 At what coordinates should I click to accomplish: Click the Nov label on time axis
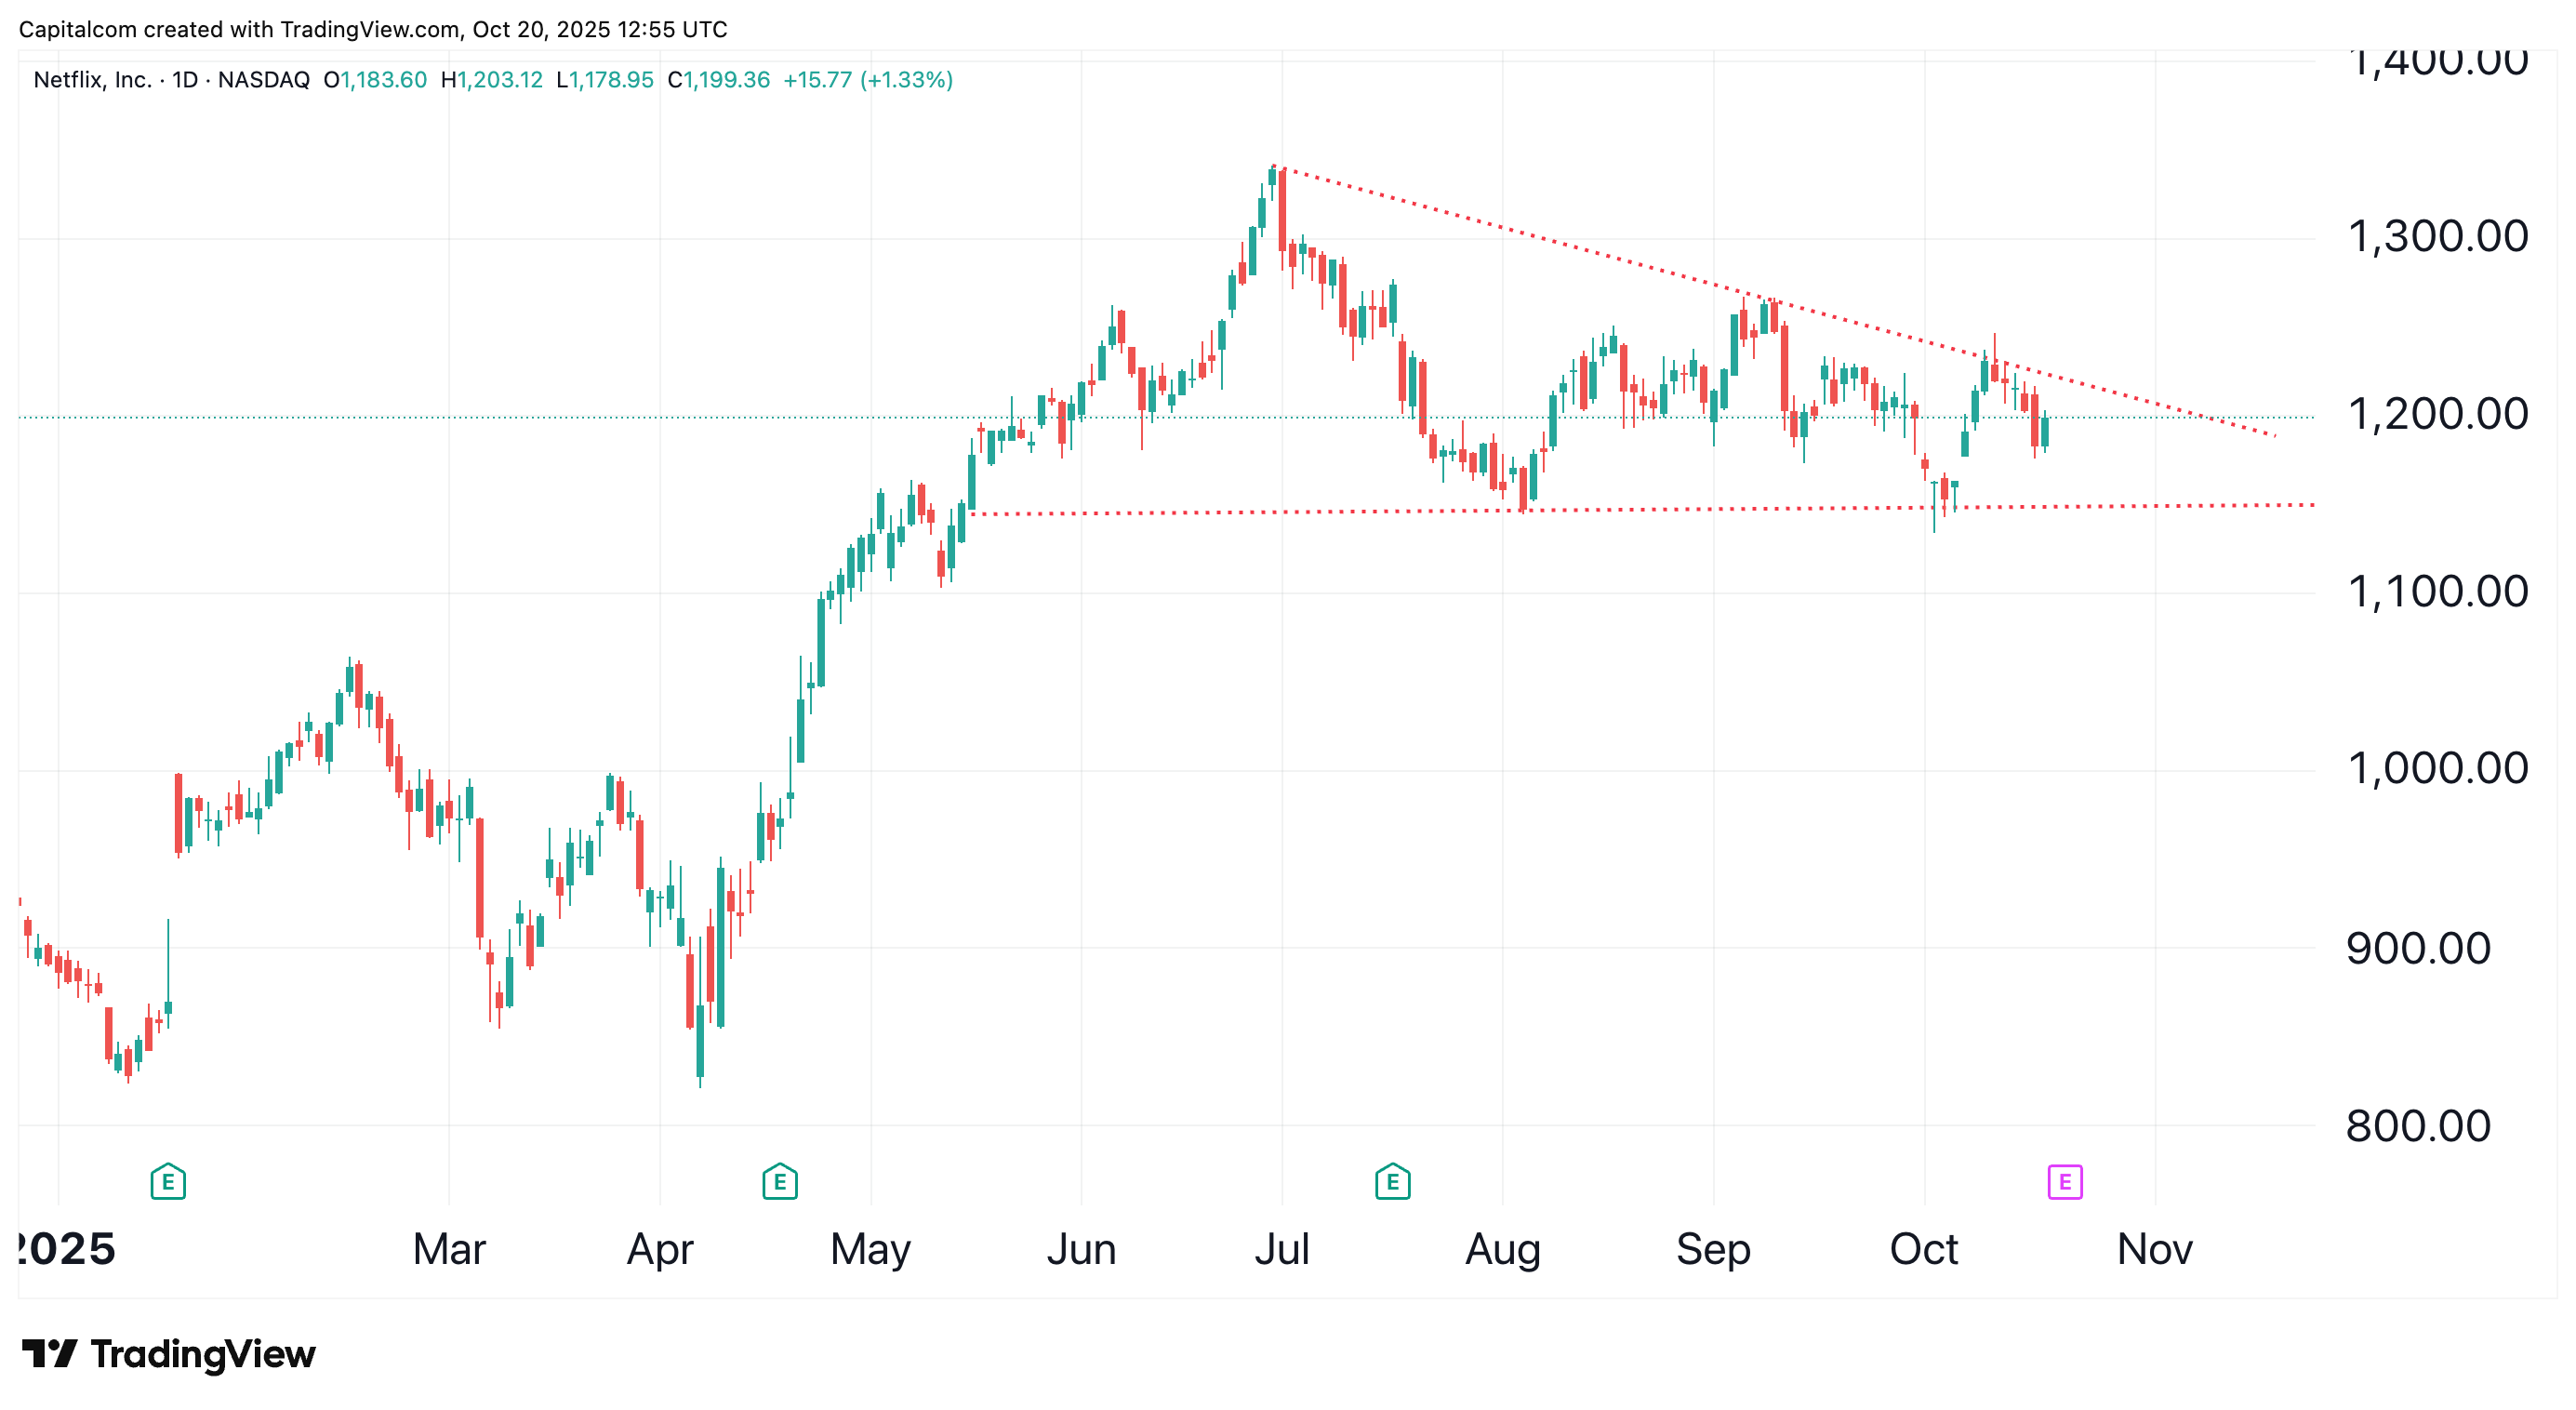pos(2154,1249)
